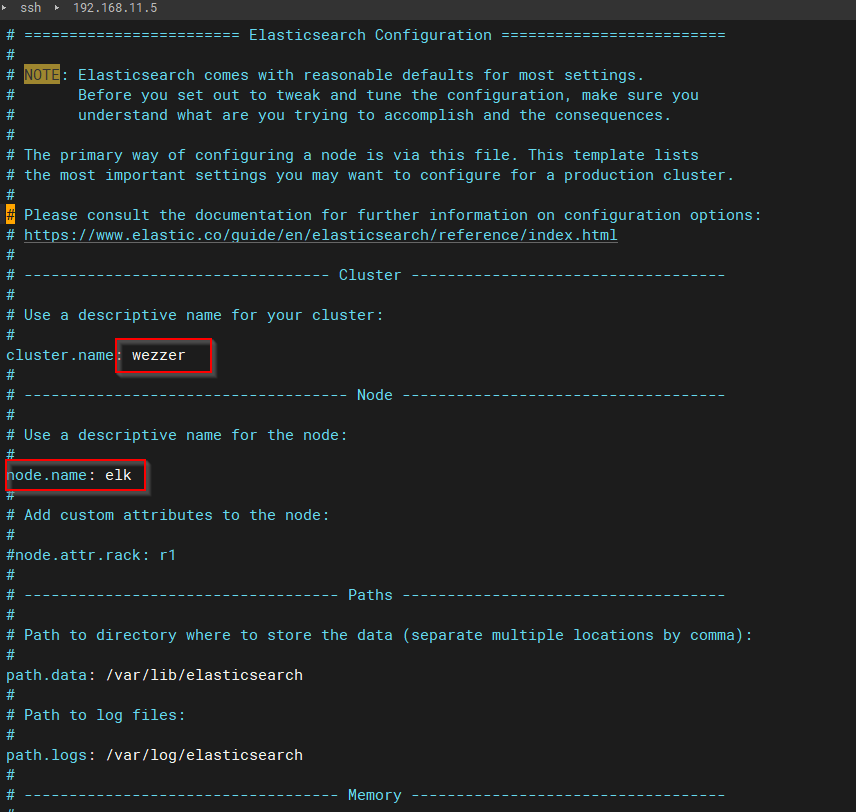
Task: Click 'Use a descriptive name for your cluster:' comment
Action: (204, 315)
